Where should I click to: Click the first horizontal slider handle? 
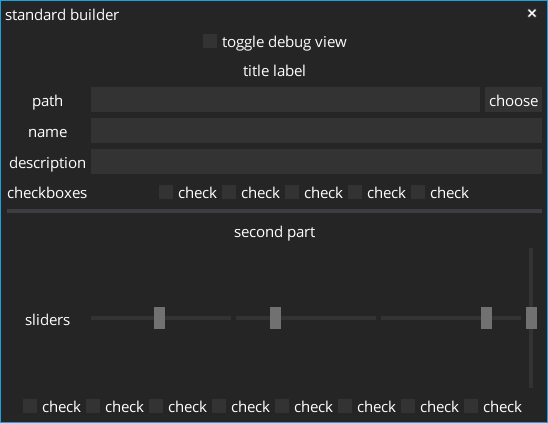click(159, 318)
